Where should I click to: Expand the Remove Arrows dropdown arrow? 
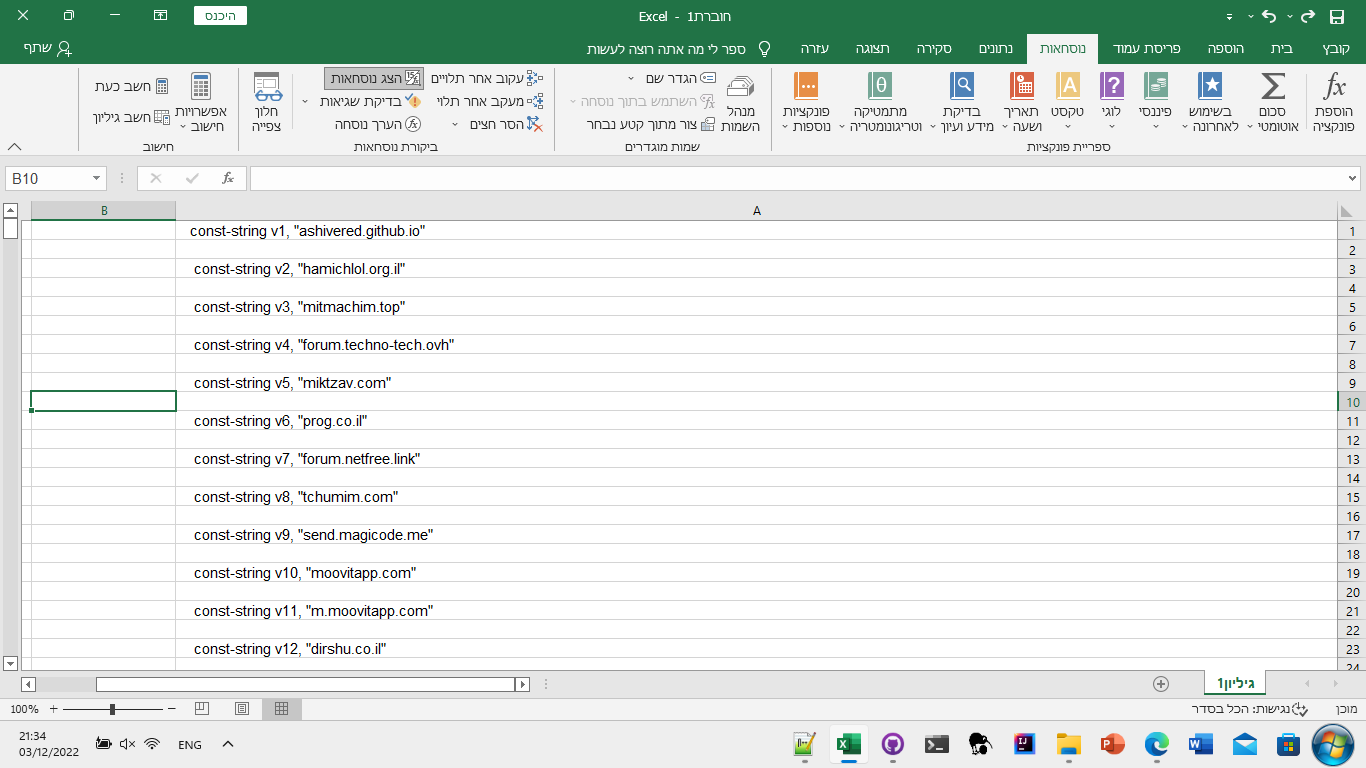click(x=456, y=124)
